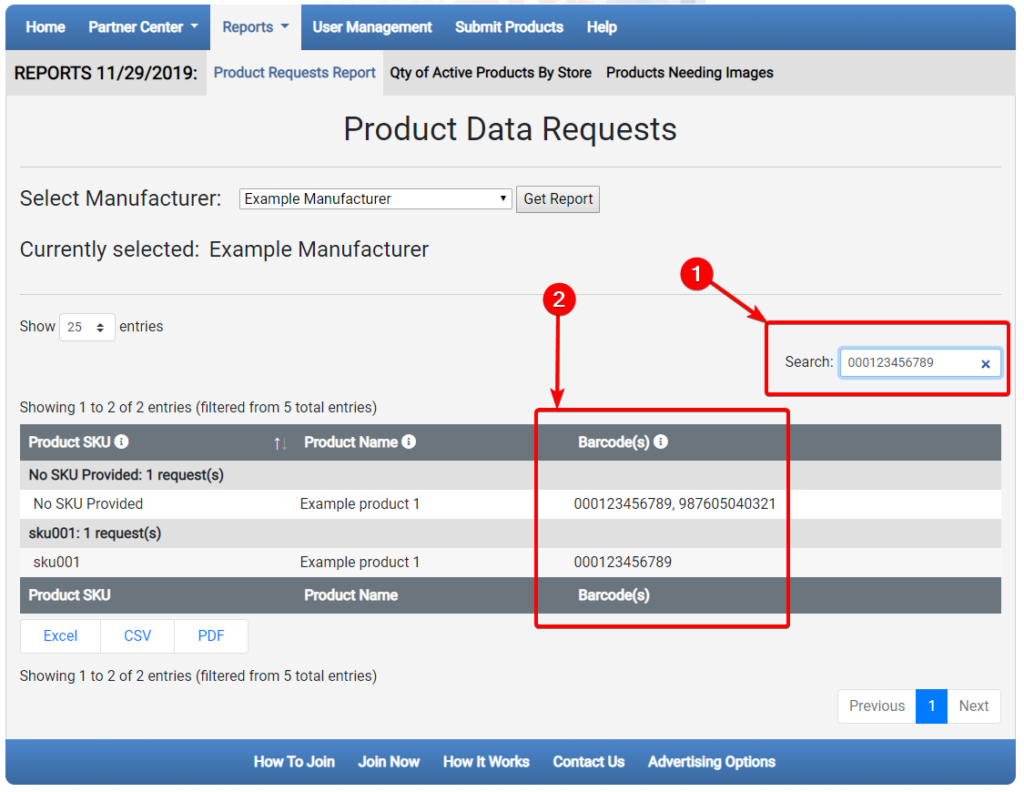Go to the Previous page
This screenshot has width=1024, height=792.
click(x=876, y=706)
